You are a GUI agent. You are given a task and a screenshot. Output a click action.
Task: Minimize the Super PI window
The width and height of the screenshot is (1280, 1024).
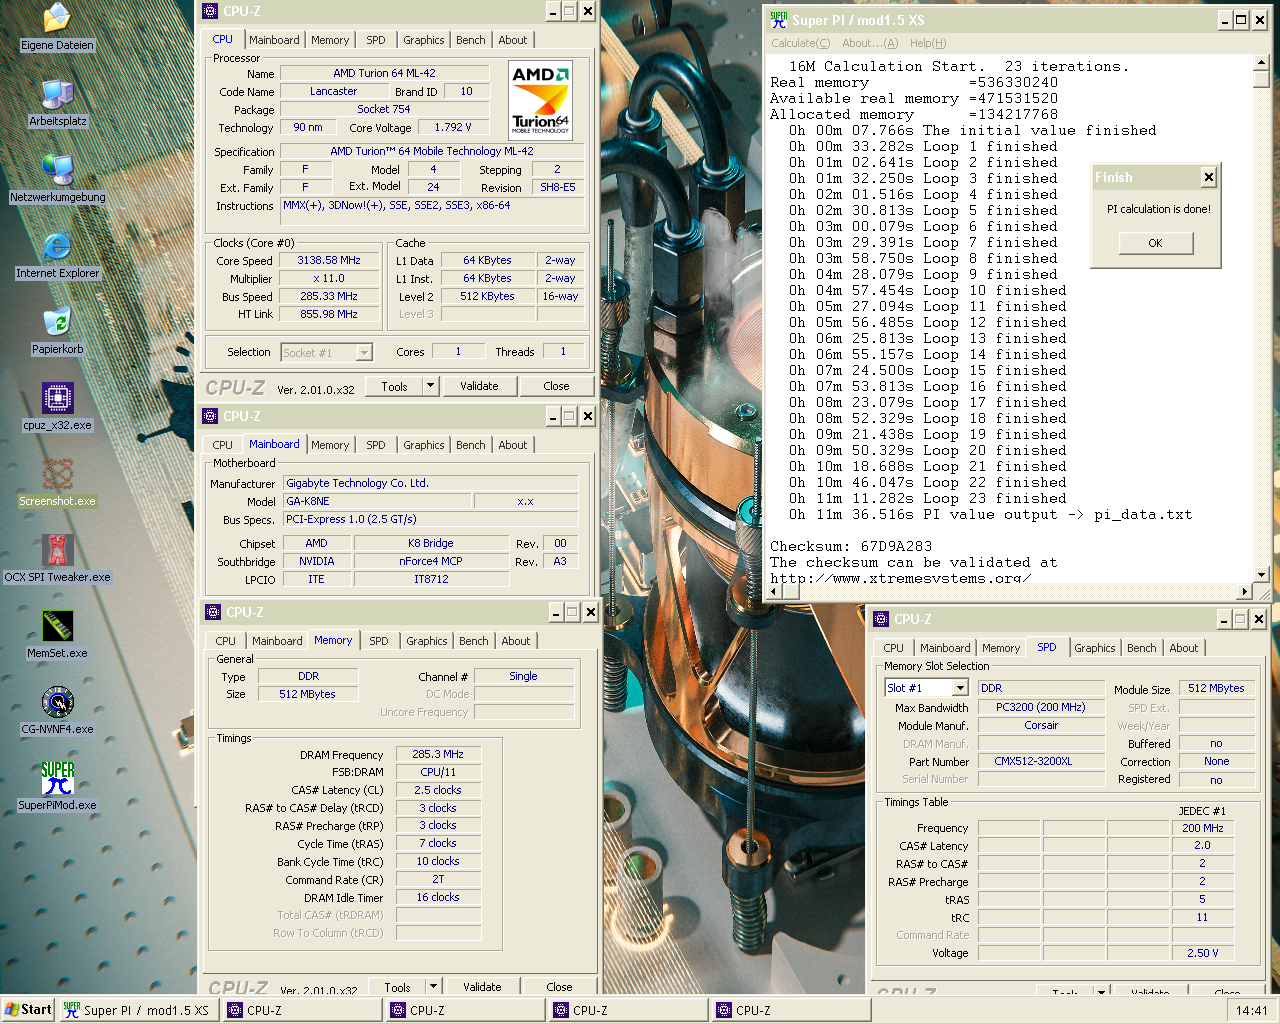[x=1225, y=20]
